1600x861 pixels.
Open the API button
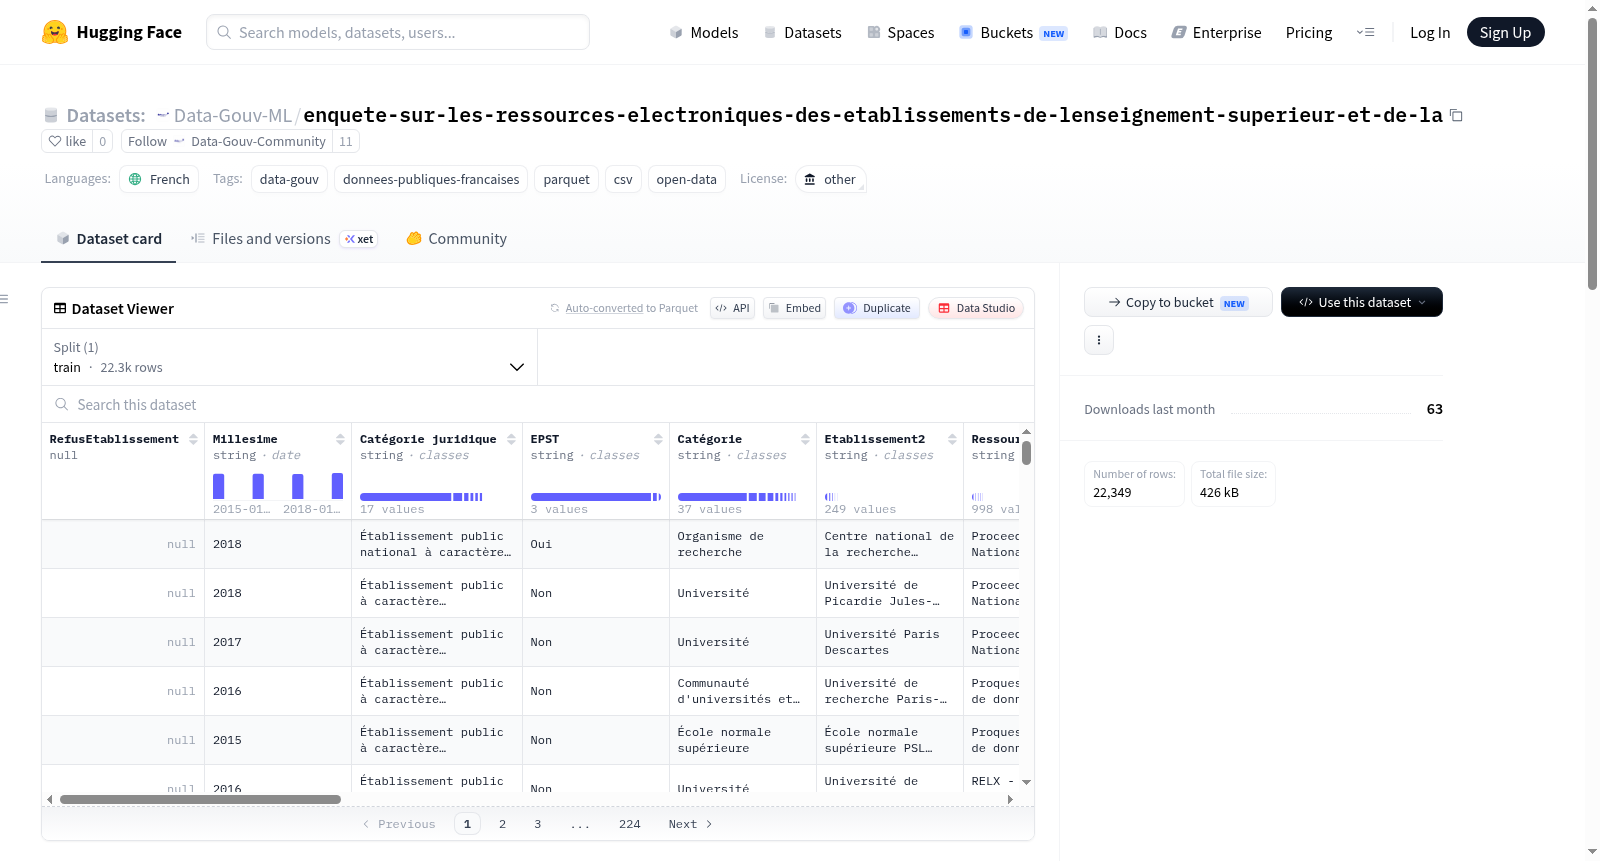pyautogui.click(x=732, y=308)
